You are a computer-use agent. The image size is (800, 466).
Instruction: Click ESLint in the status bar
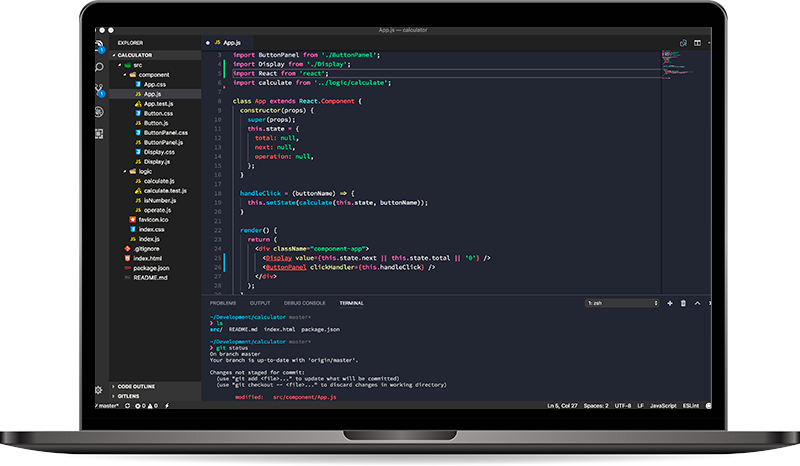point(691,406)
